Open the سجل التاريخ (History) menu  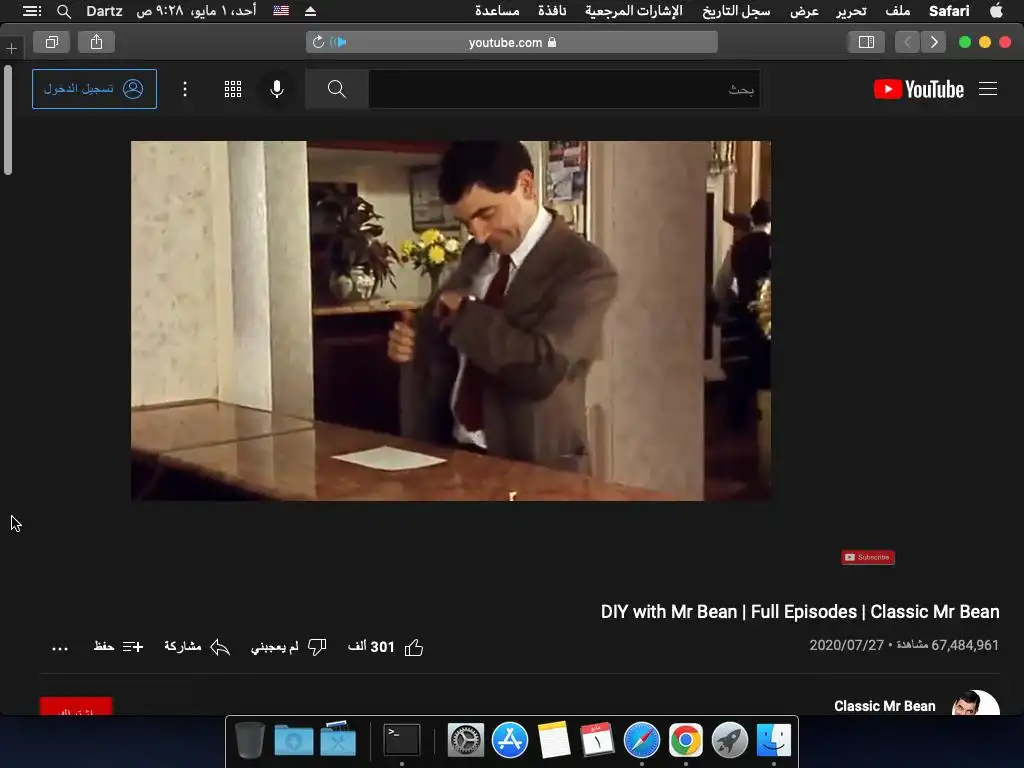(736, 10)
